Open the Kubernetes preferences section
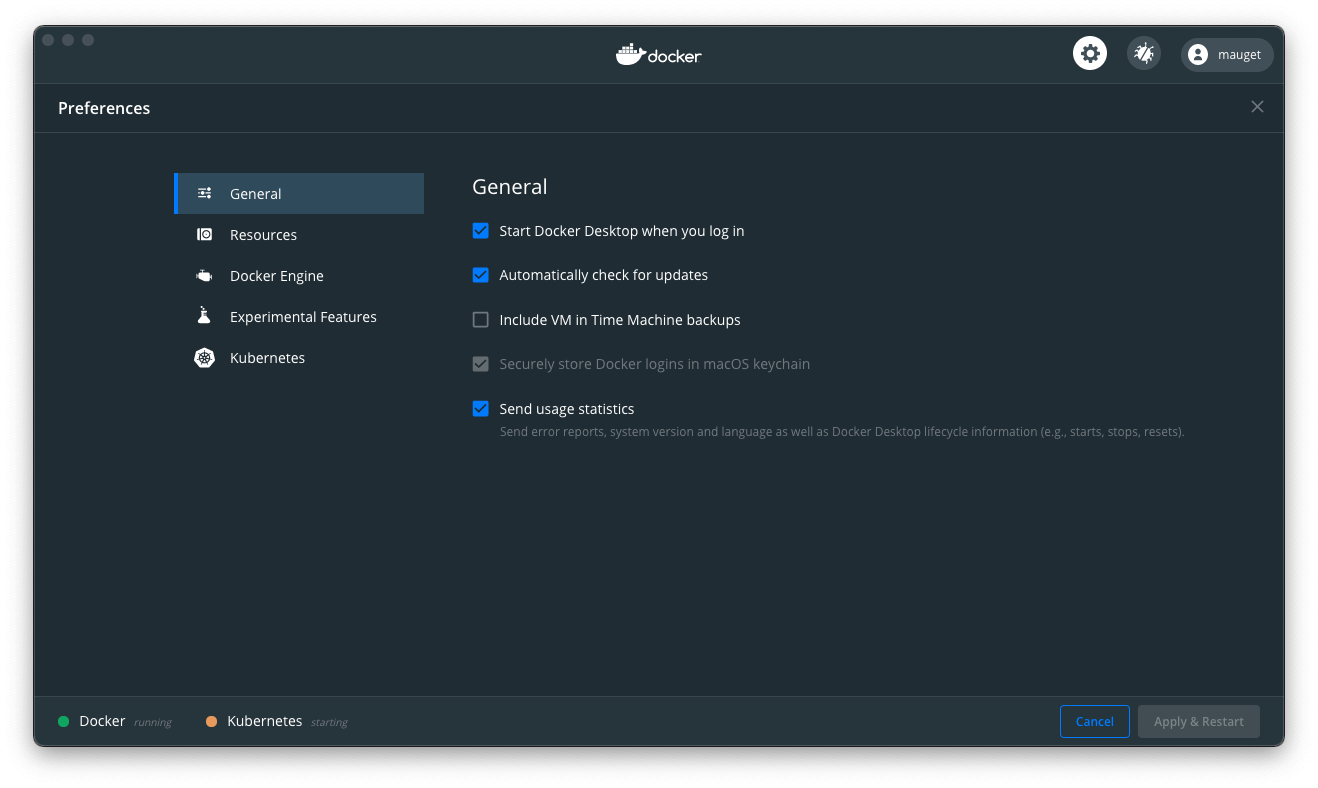The width and height of the screenshot is (1318, 788). click(x=267, y=358)
